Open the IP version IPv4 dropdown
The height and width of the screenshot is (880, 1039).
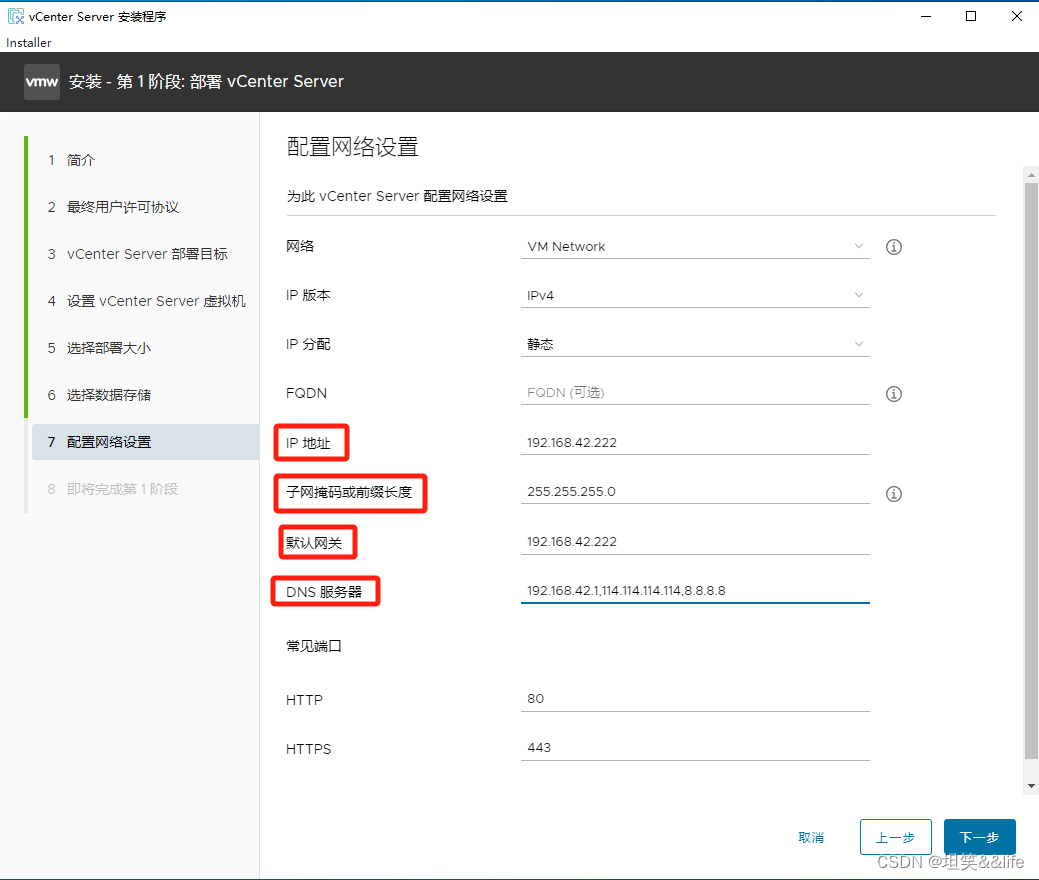point(694,296)
